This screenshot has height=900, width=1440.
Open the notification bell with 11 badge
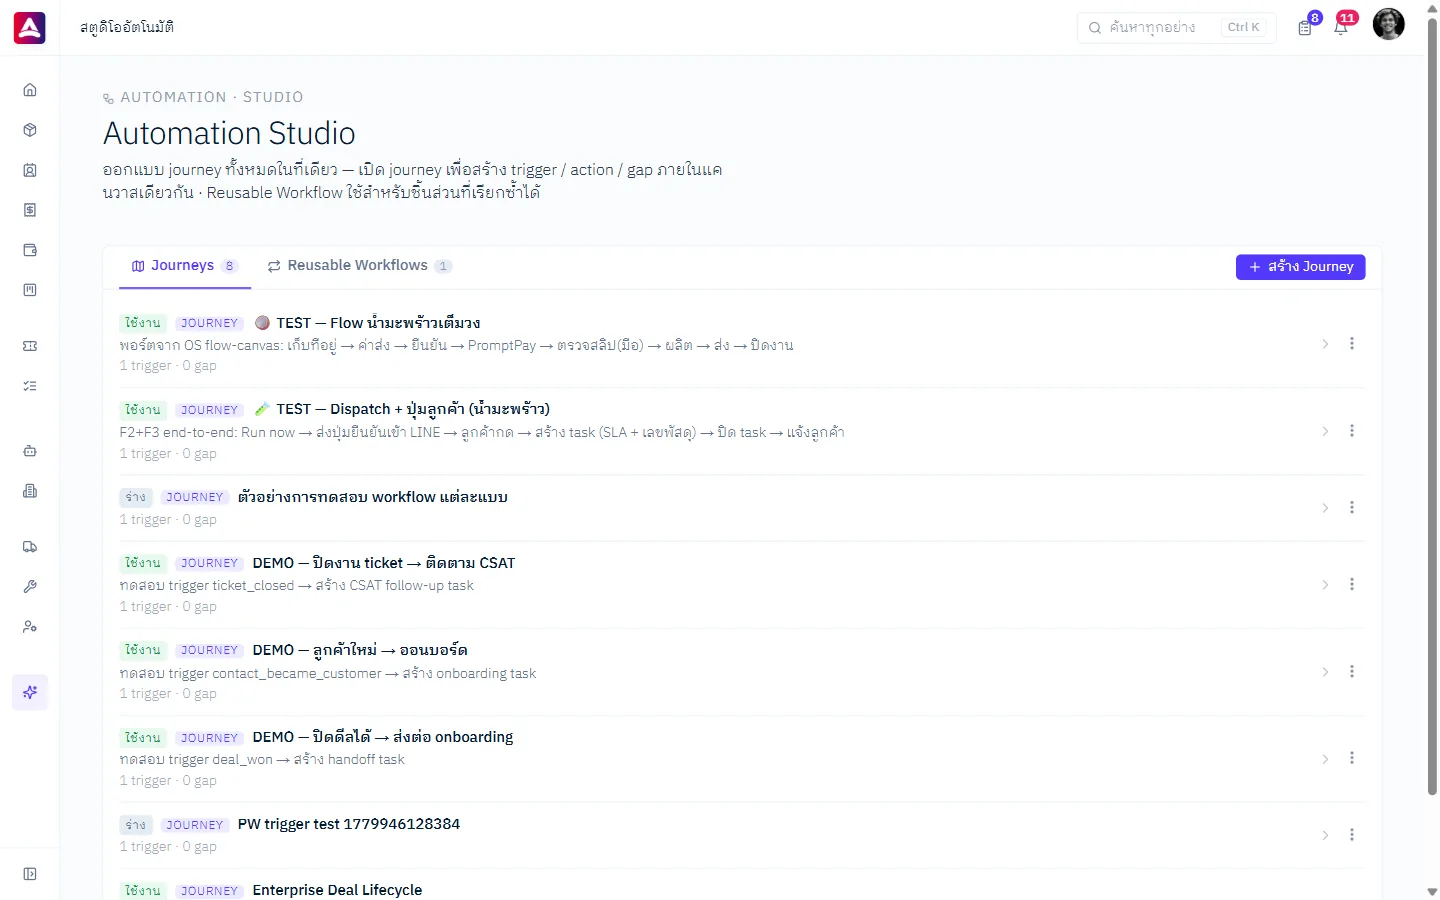pyautogui.click(x=1342, y=27)
